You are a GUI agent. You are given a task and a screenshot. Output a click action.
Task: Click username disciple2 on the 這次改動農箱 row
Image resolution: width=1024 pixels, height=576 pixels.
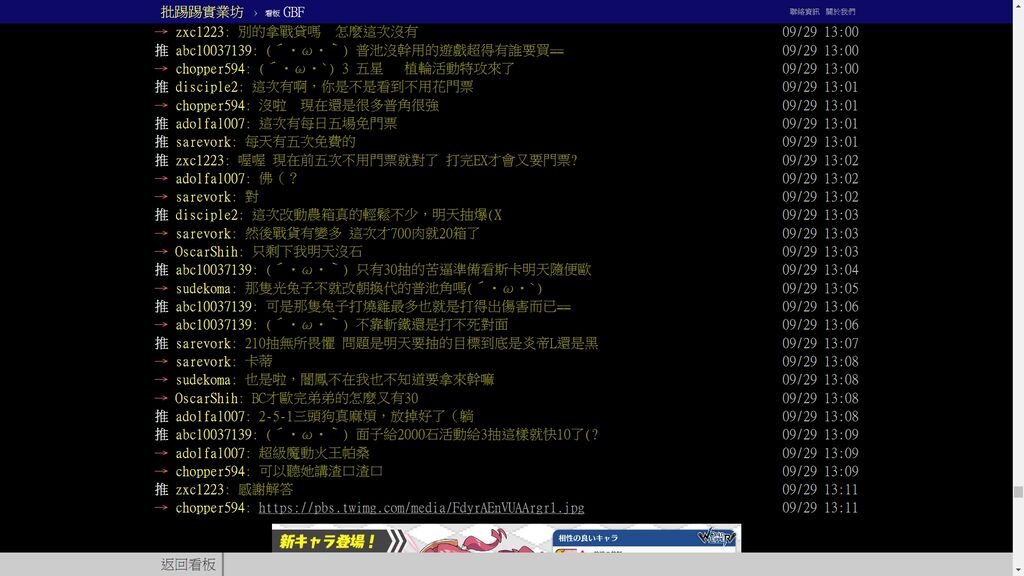pos(206,215)
